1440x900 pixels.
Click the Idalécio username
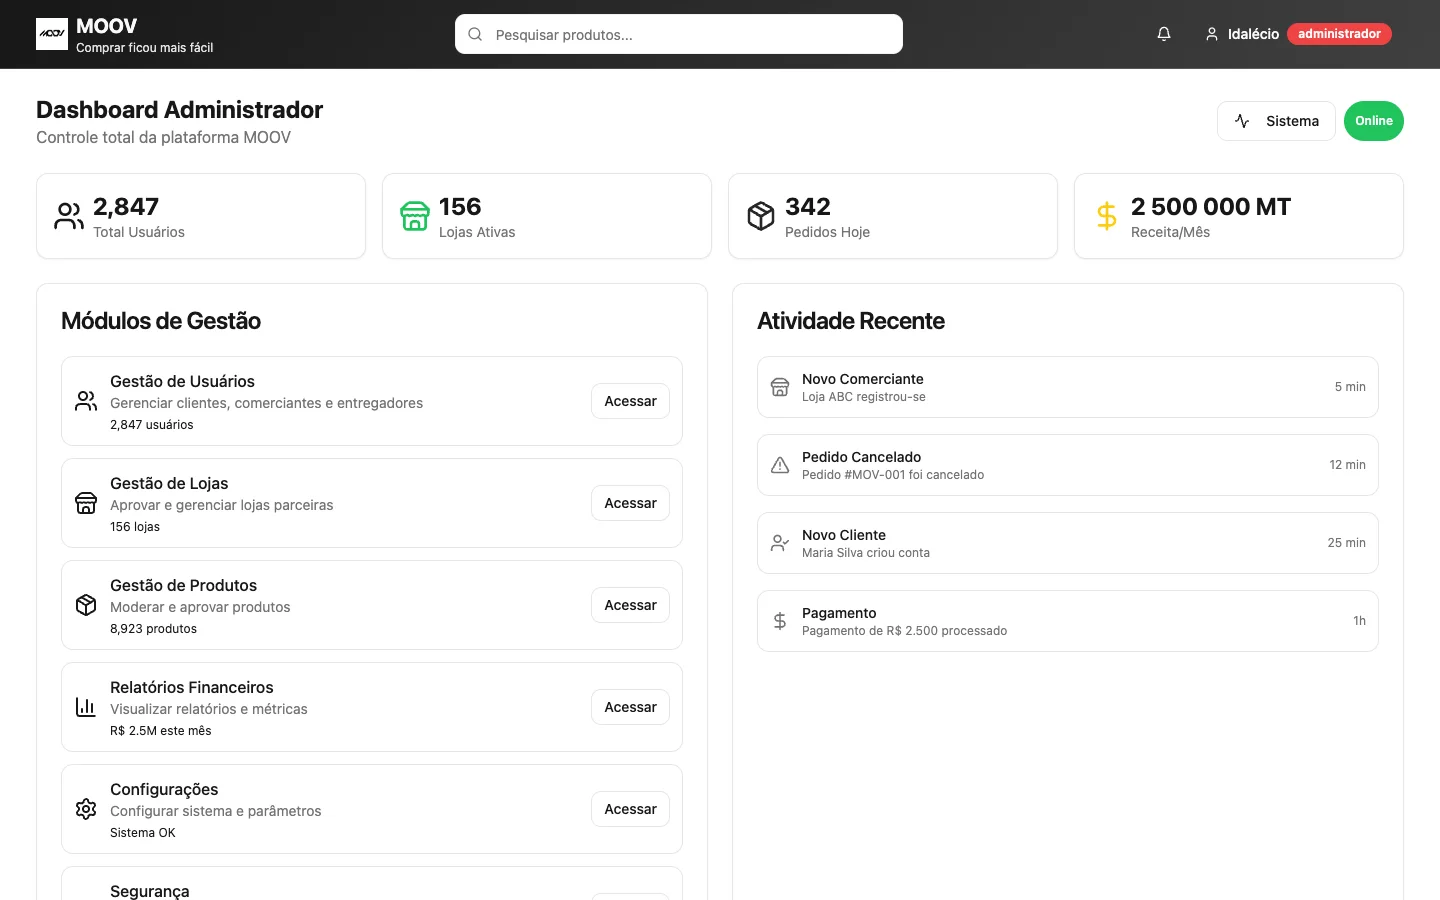(1253, 34)
